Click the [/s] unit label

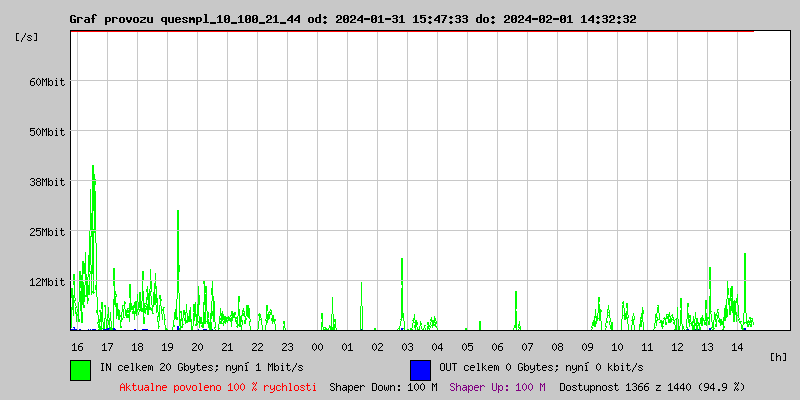[27, 37]
